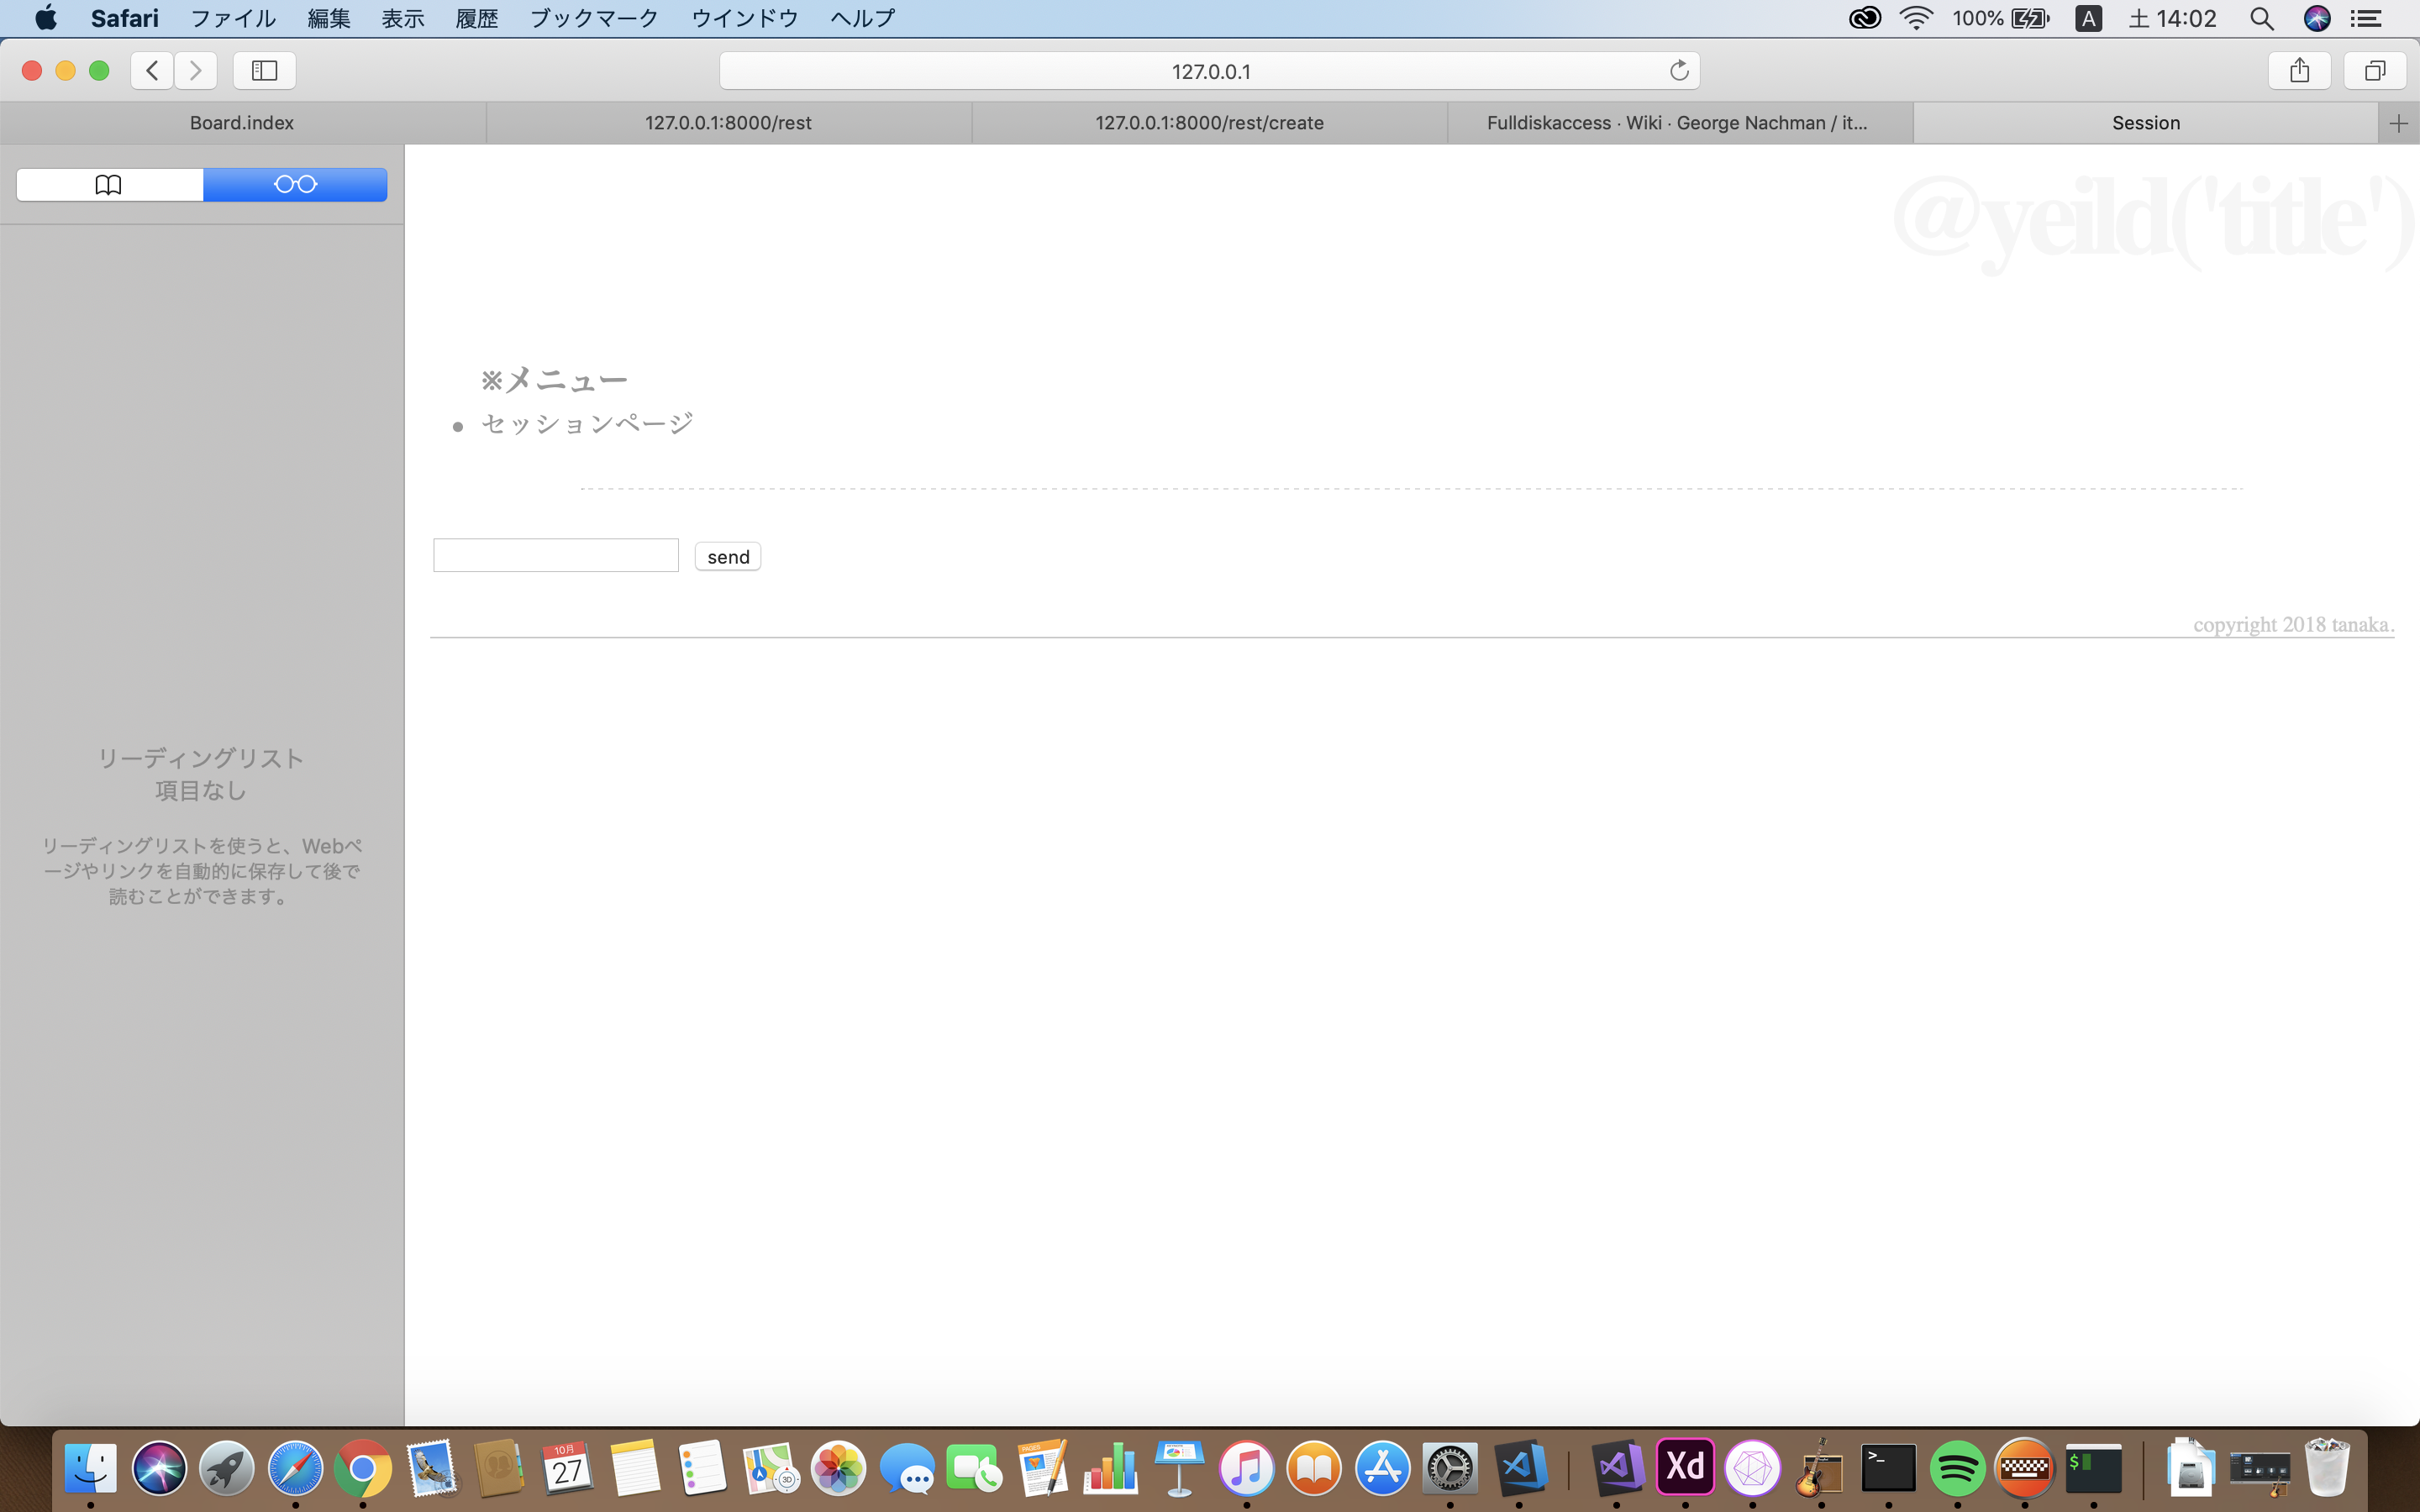Open the Apple menu
2420x1512 pixels.
pyautogui.click(x=46, y=18)
